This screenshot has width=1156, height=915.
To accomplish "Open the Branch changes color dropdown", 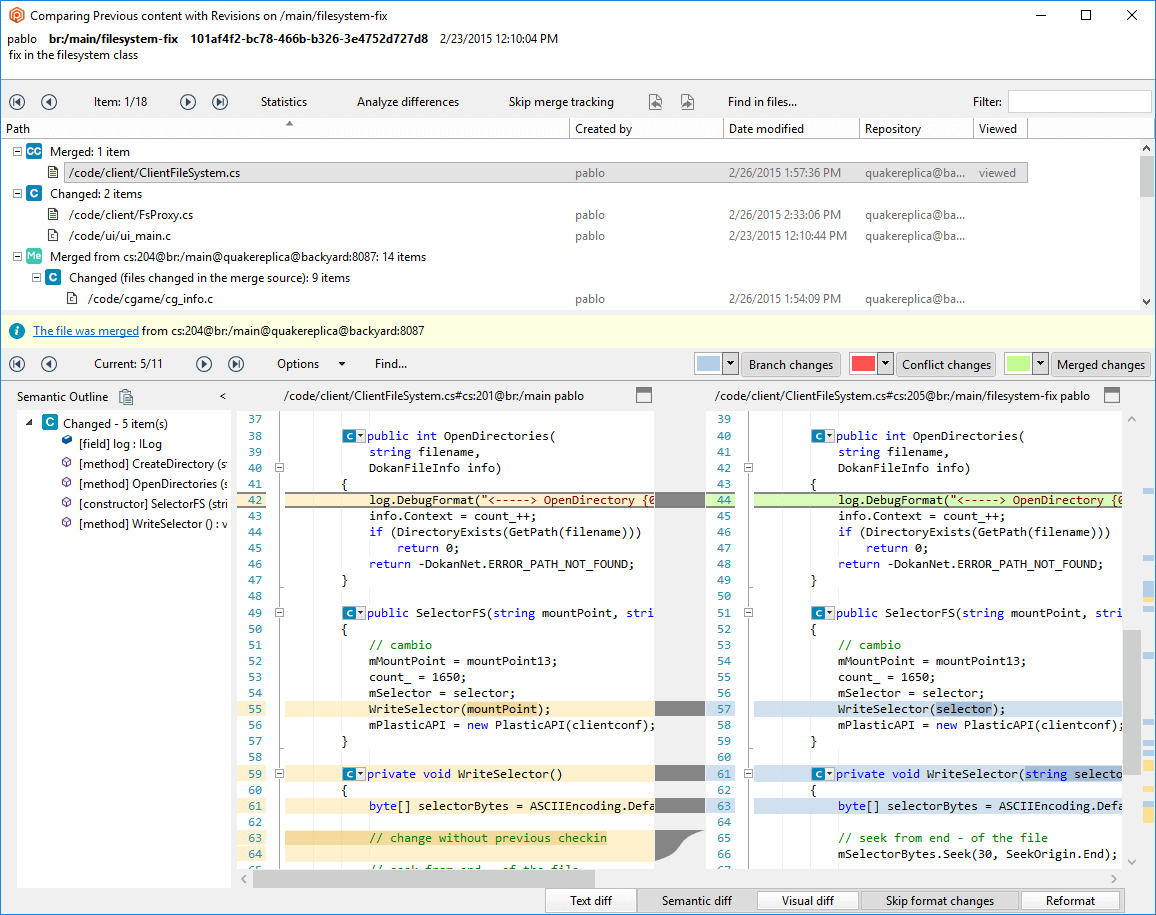I will pyautogui.click(x=730, y=364).
